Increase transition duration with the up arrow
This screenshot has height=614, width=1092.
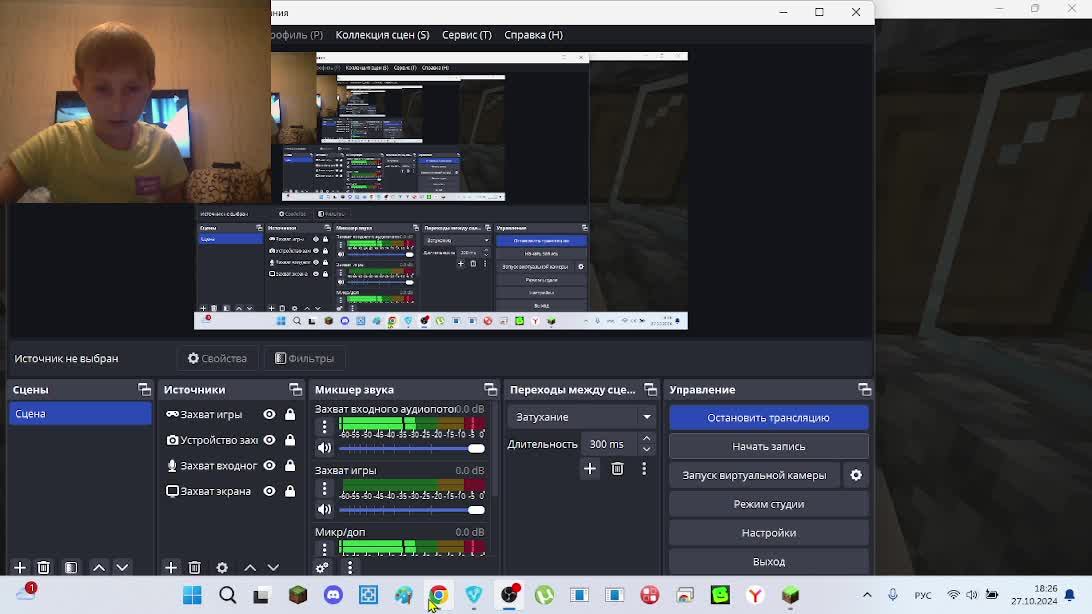tap(646, 439)
